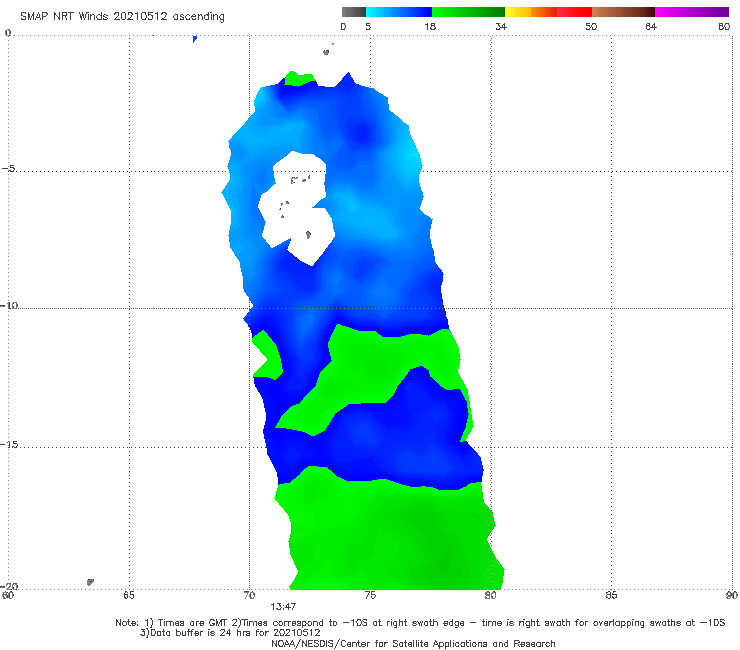Click the color bar value label 18
The image size is (740, 650).
(430, 26)
